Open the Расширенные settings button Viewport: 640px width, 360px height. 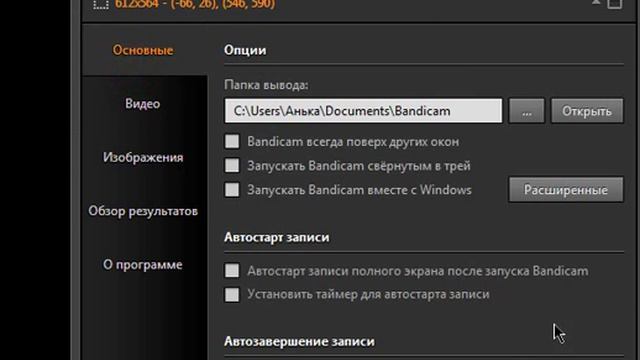(x=566, y=189)
